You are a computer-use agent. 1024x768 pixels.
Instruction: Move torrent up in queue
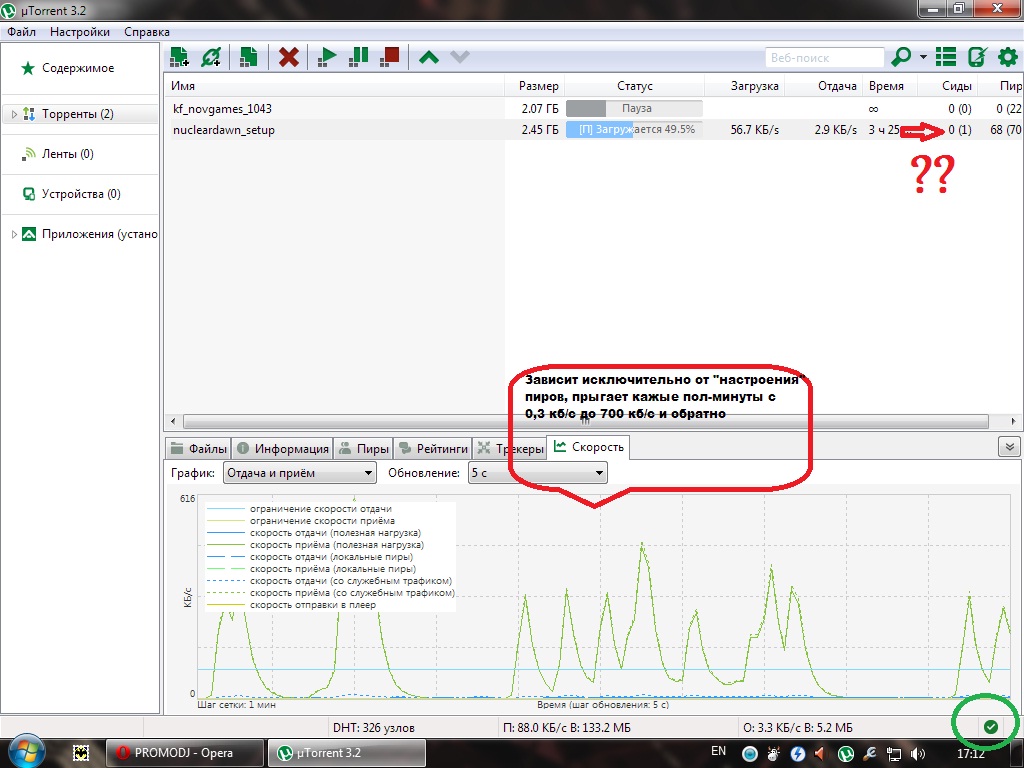(428, 57)
